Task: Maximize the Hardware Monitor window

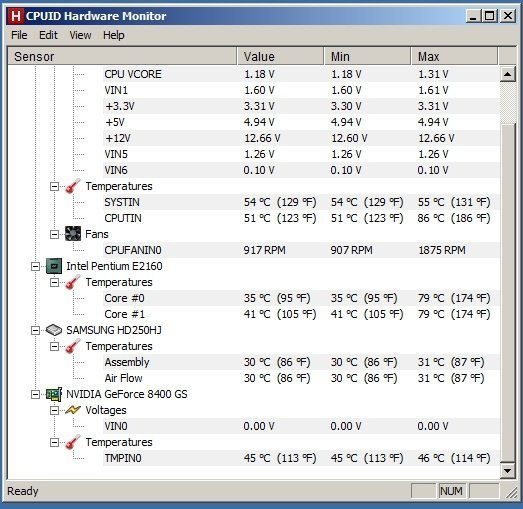Action: point(489,16)
